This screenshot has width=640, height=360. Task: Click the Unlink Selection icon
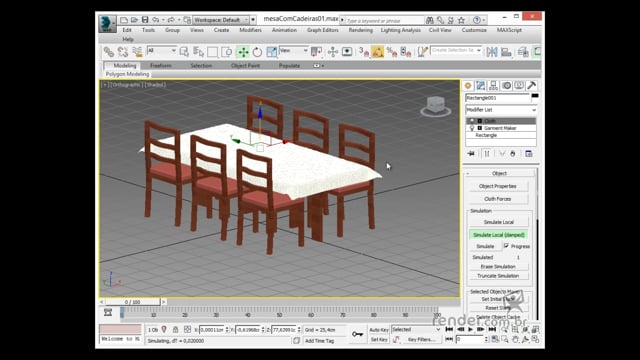click(122, 52)
